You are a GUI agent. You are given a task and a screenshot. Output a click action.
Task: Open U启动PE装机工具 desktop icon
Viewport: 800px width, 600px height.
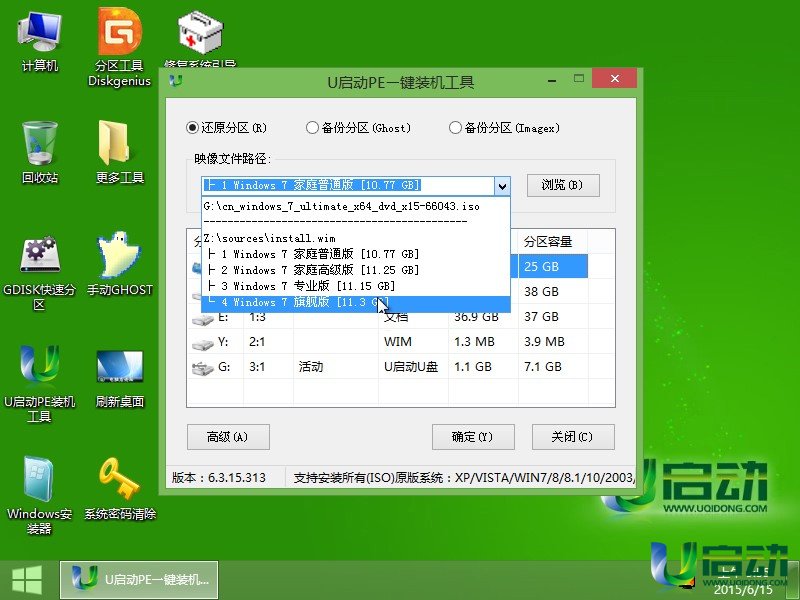40,385
